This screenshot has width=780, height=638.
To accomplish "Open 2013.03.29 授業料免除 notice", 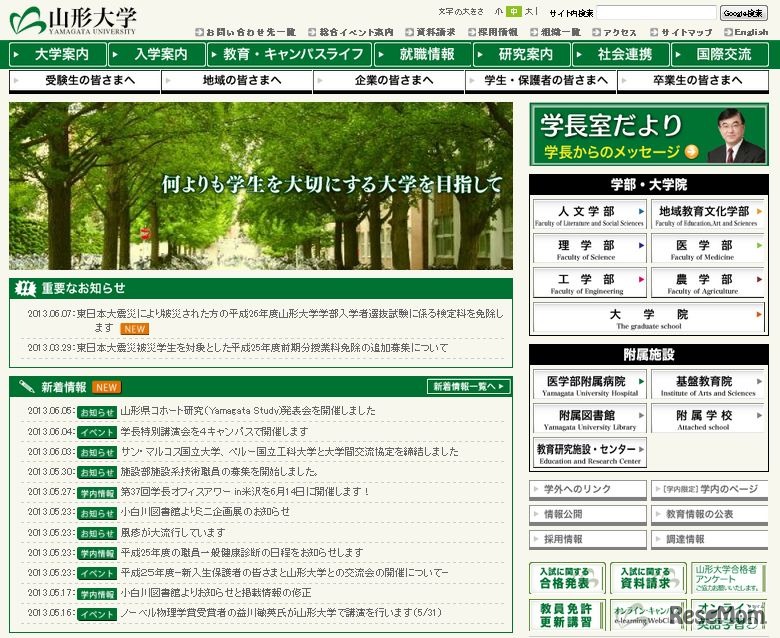I will click(262, 348).
